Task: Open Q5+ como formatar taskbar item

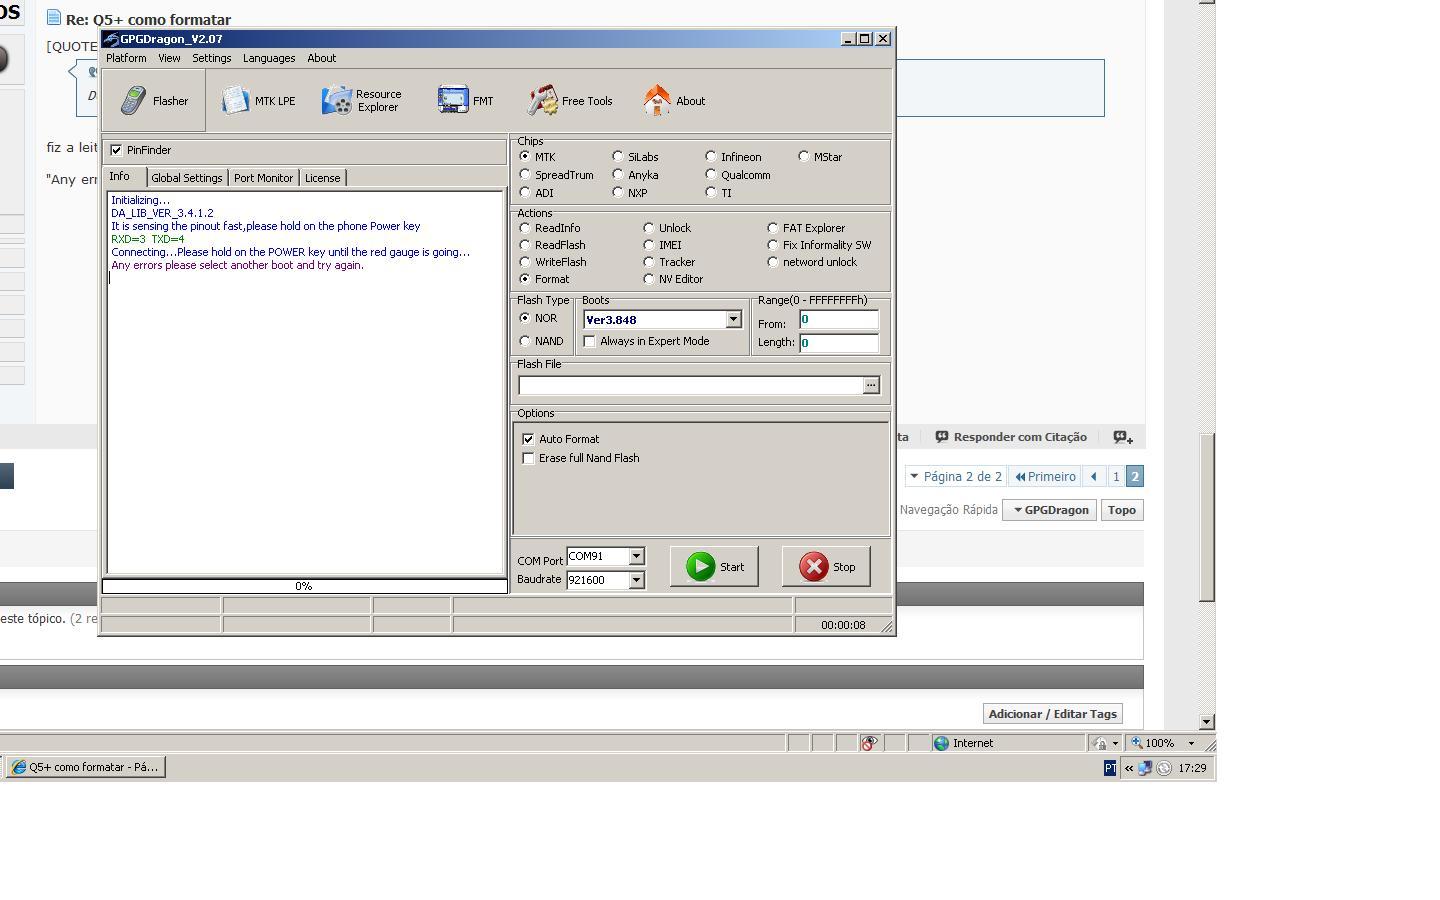Action: (x=86, y=767)
